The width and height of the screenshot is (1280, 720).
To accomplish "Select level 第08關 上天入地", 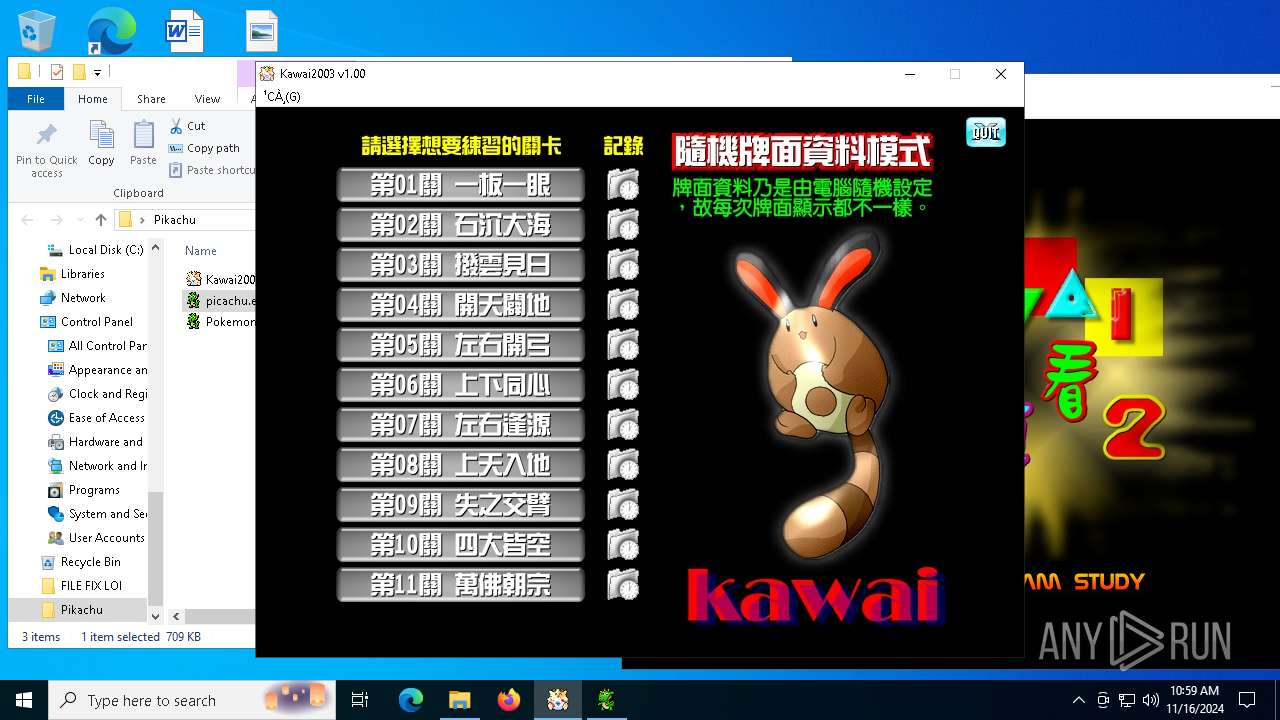I will pyautogui.click(x=460, y=465).
